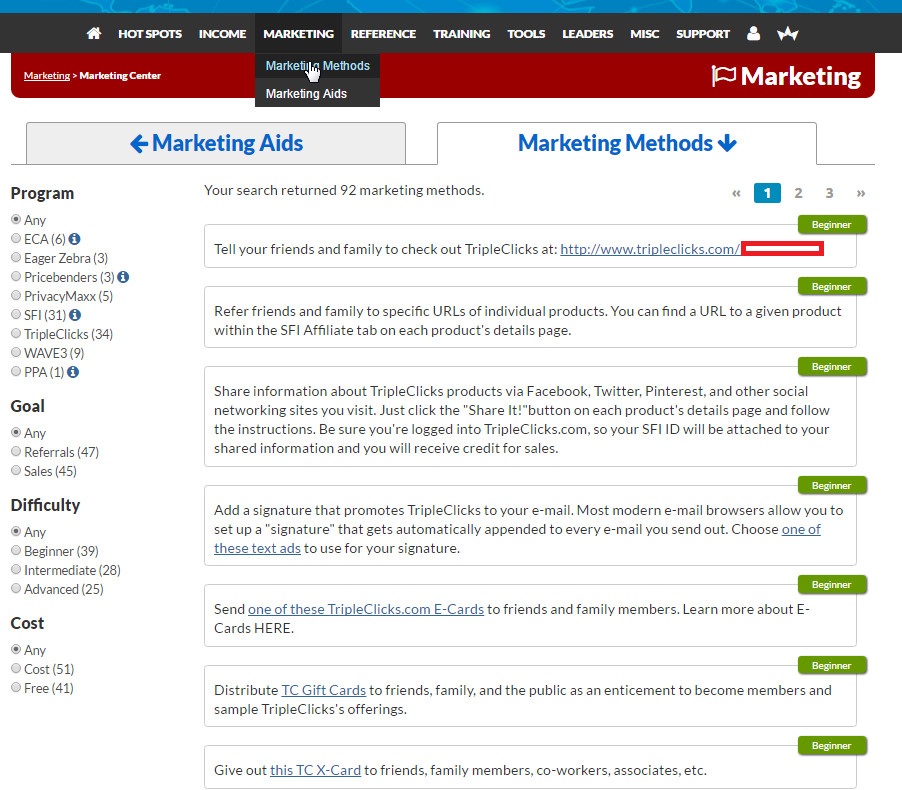Click the 'Your search returned 92 marketing methods.' text
Image resolution: width=902 pixels, height=790 pixels.
pyautogui.click(x=344, y=190)
